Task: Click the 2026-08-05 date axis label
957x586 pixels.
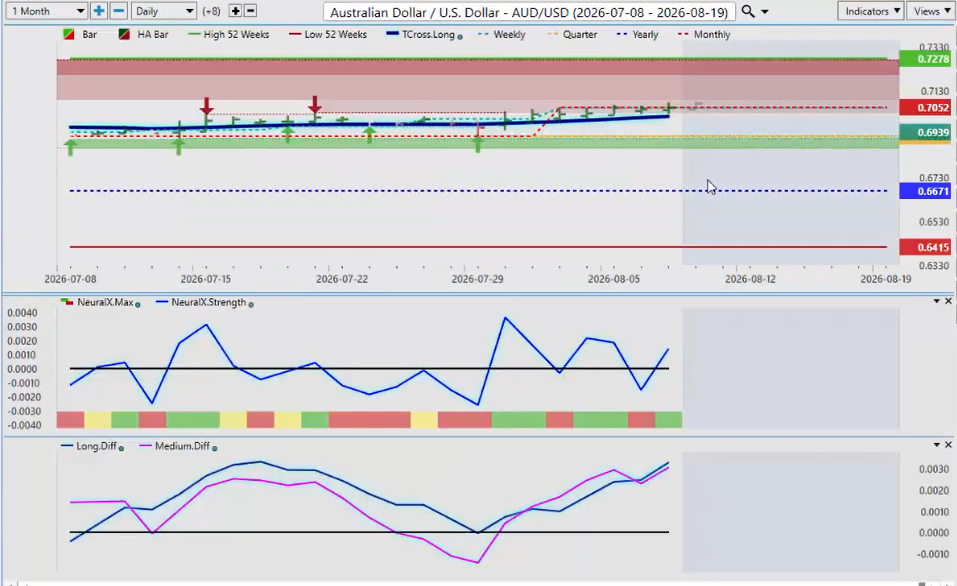Action: (x=613, y=279)
